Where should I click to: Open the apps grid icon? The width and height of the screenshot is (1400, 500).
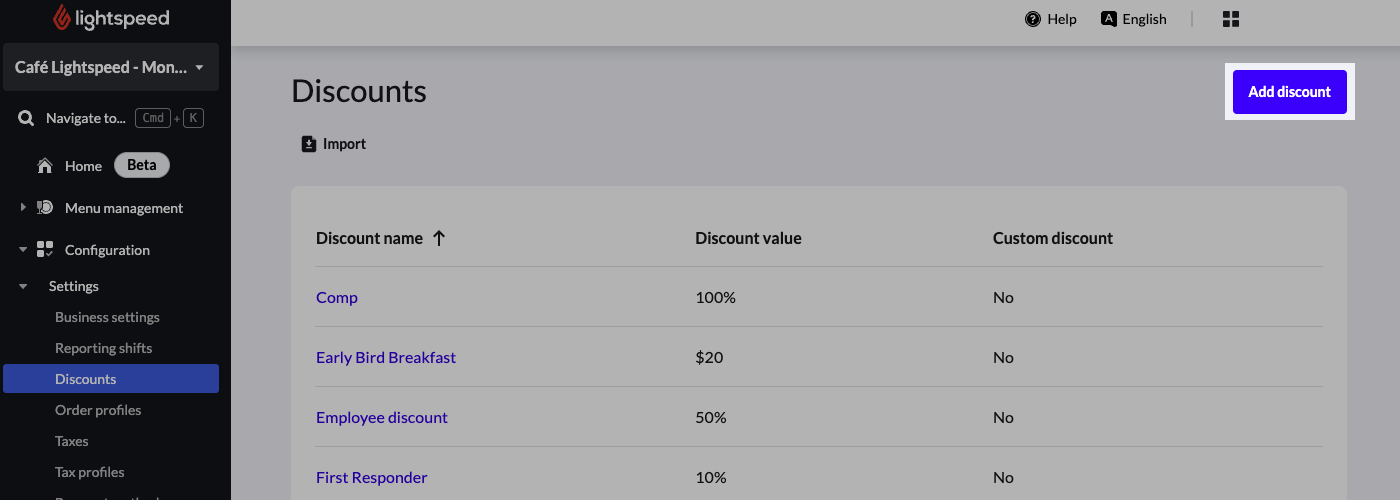(x=1231, y=19)
